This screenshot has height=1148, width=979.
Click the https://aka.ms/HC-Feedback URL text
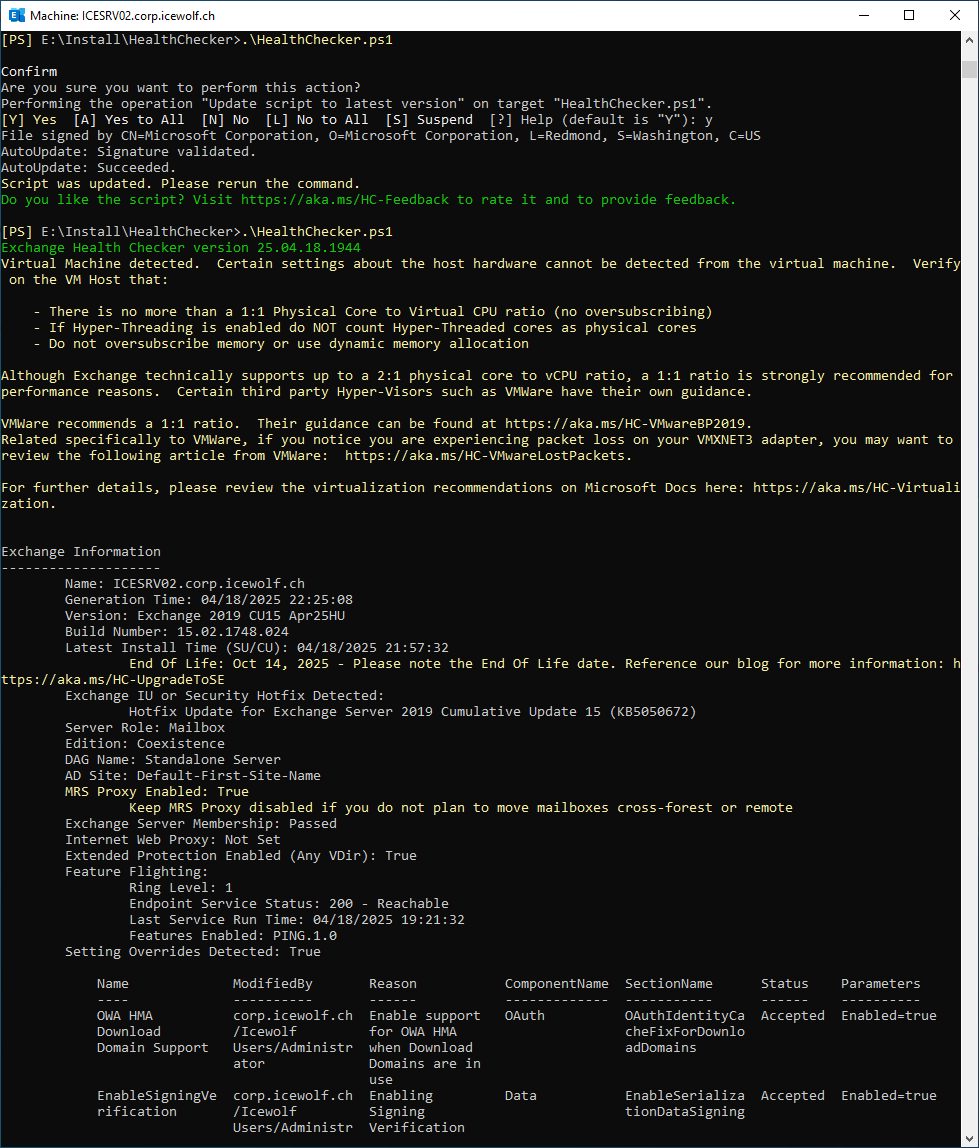coord(345,200)
